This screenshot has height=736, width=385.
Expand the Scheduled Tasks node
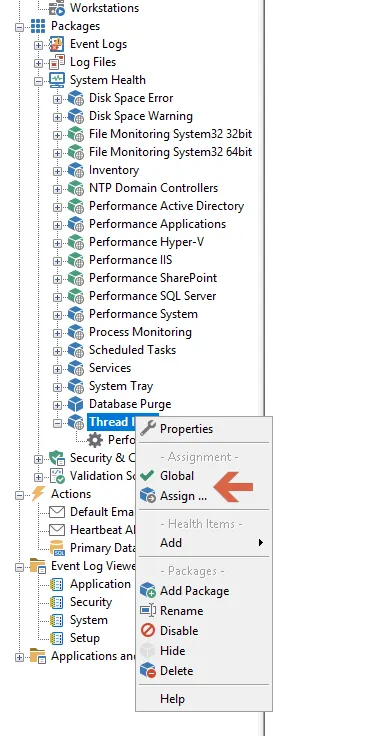pos(57,351)
